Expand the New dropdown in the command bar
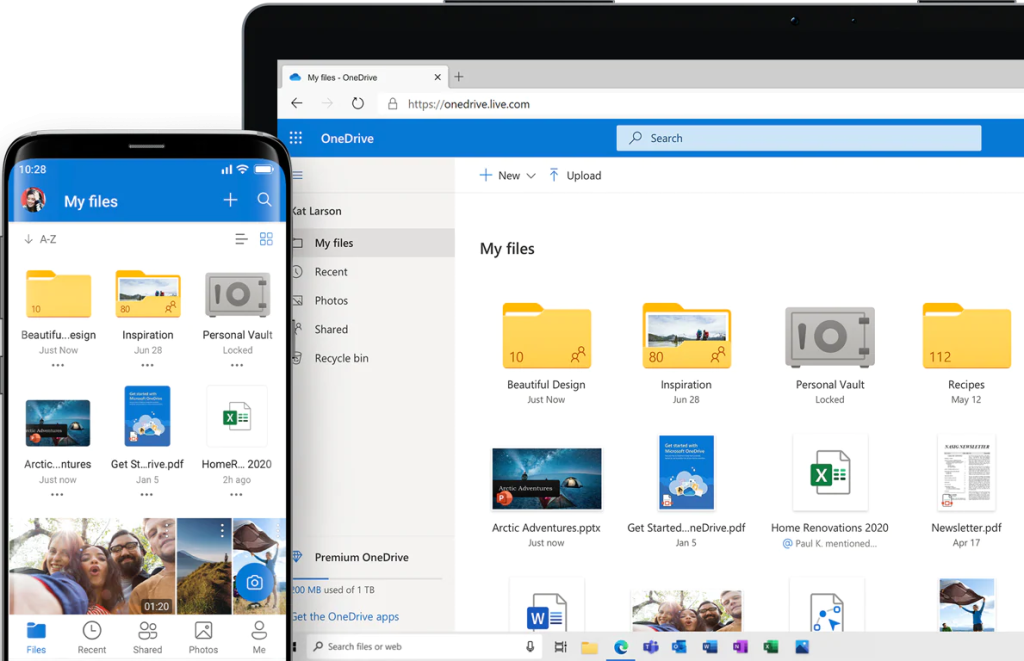This screenshot has width=1024, height=661. point(507,175)
